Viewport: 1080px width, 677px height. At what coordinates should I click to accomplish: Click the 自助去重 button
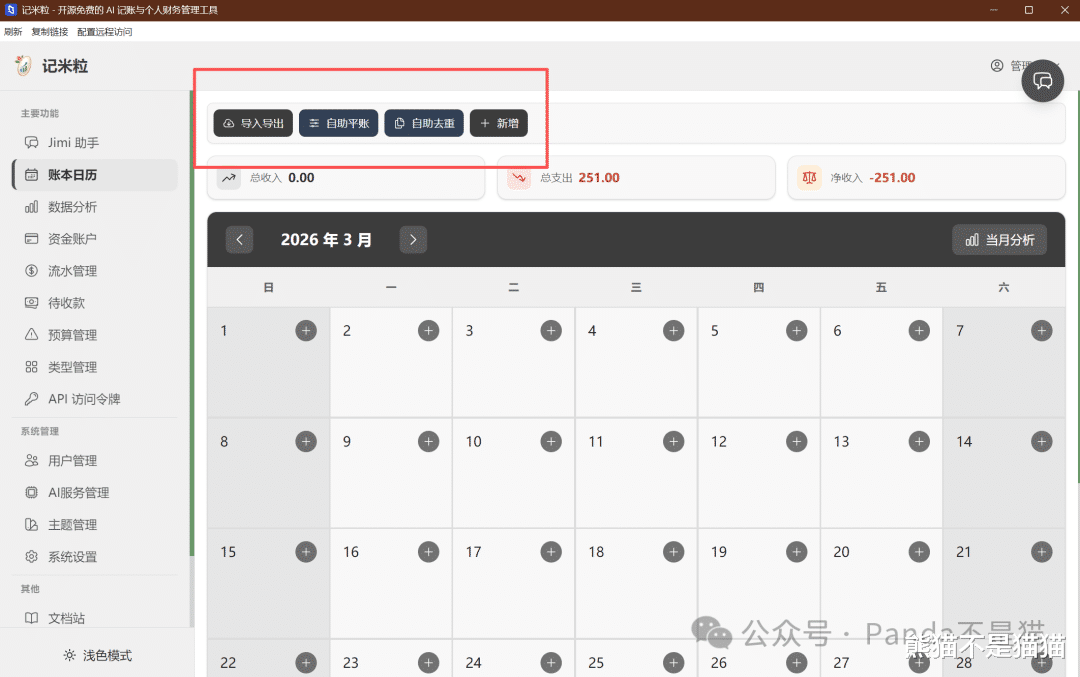pyautogui.click(x=424, y=123)
